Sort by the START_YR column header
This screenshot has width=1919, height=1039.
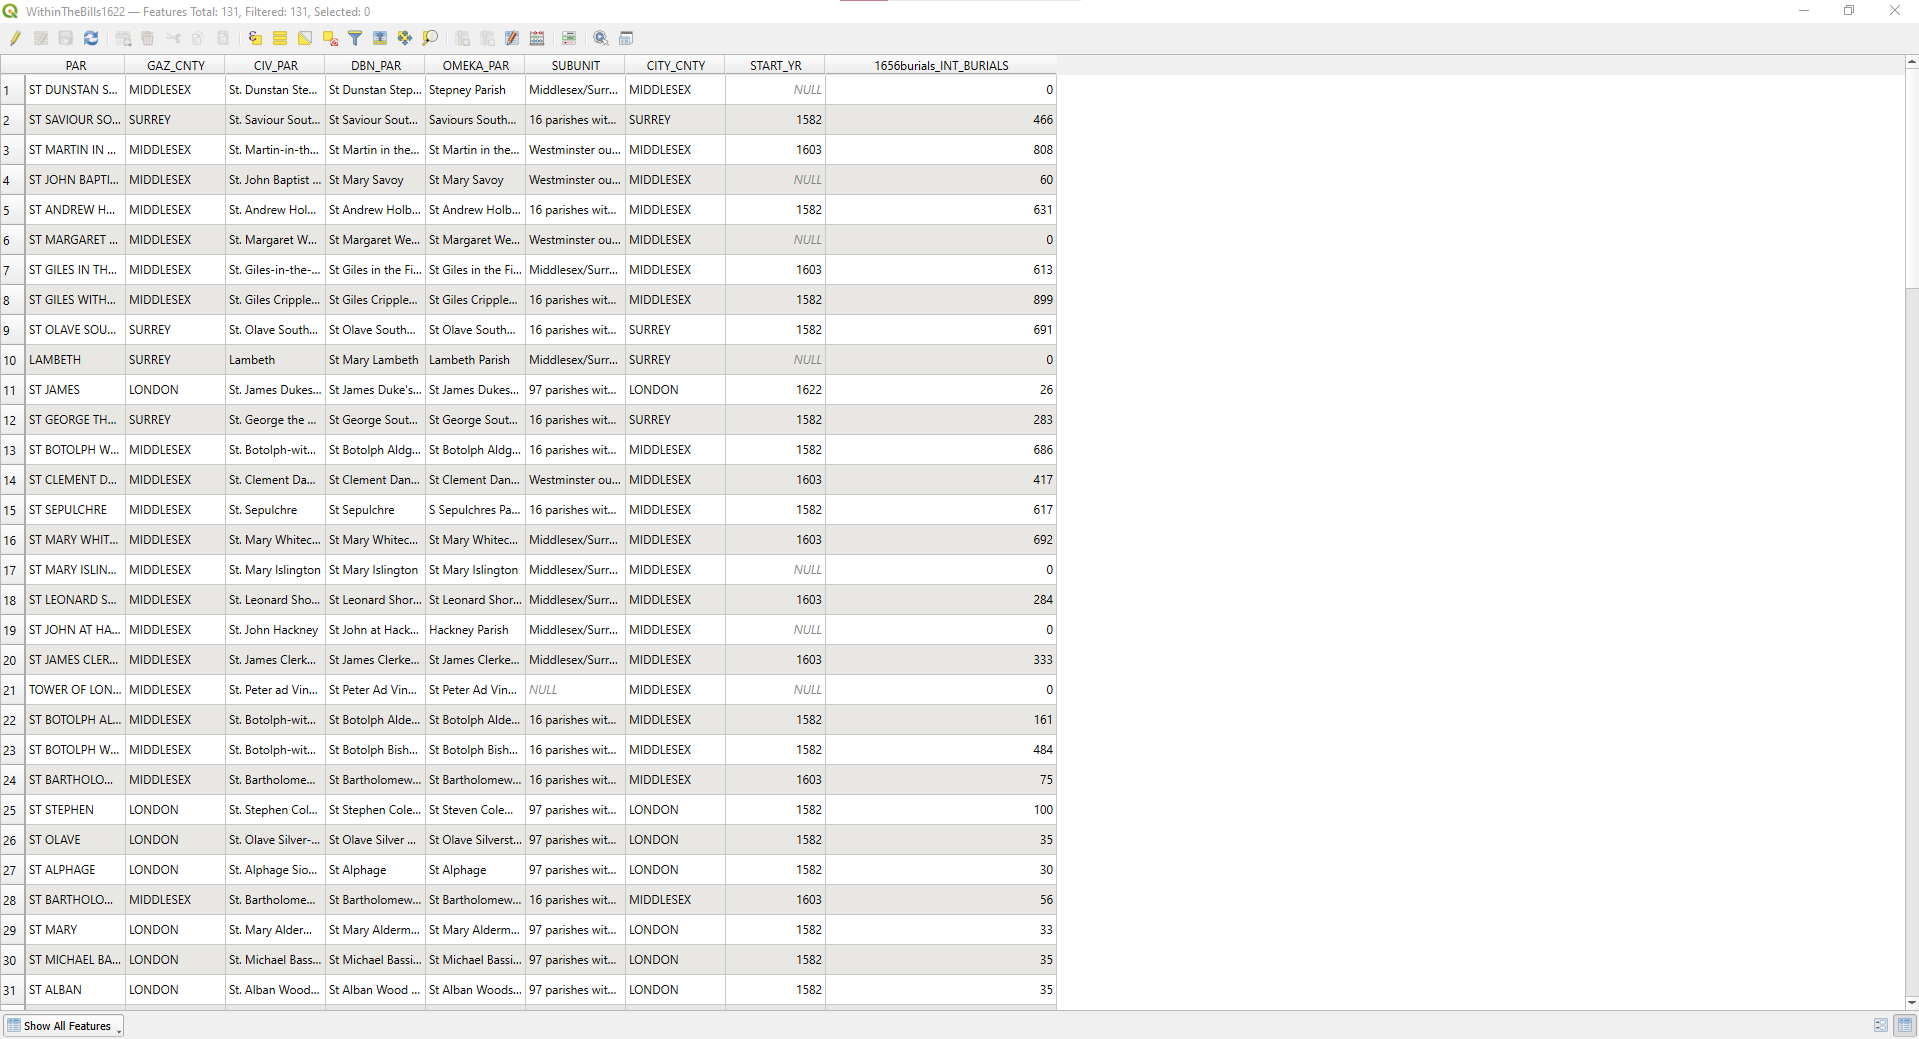click(775, 65)
